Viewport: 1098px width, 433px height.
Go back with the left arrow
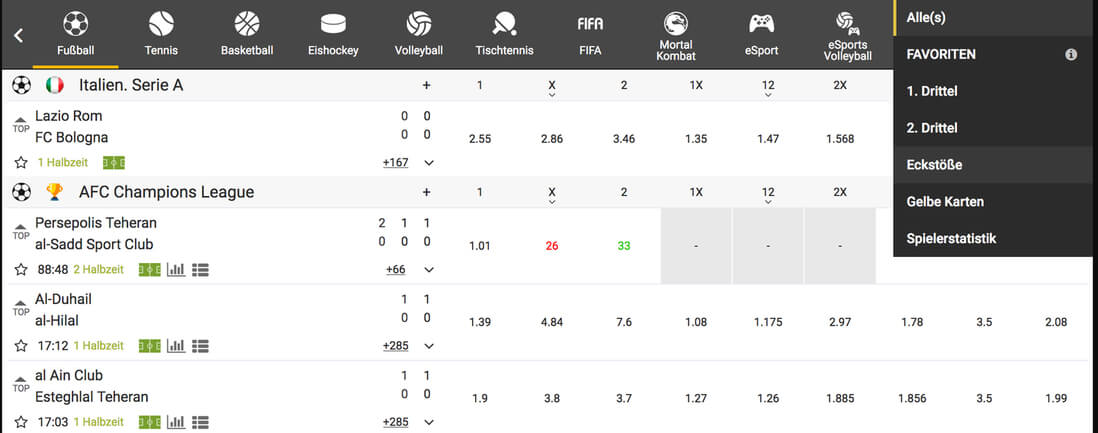[19, 35]
